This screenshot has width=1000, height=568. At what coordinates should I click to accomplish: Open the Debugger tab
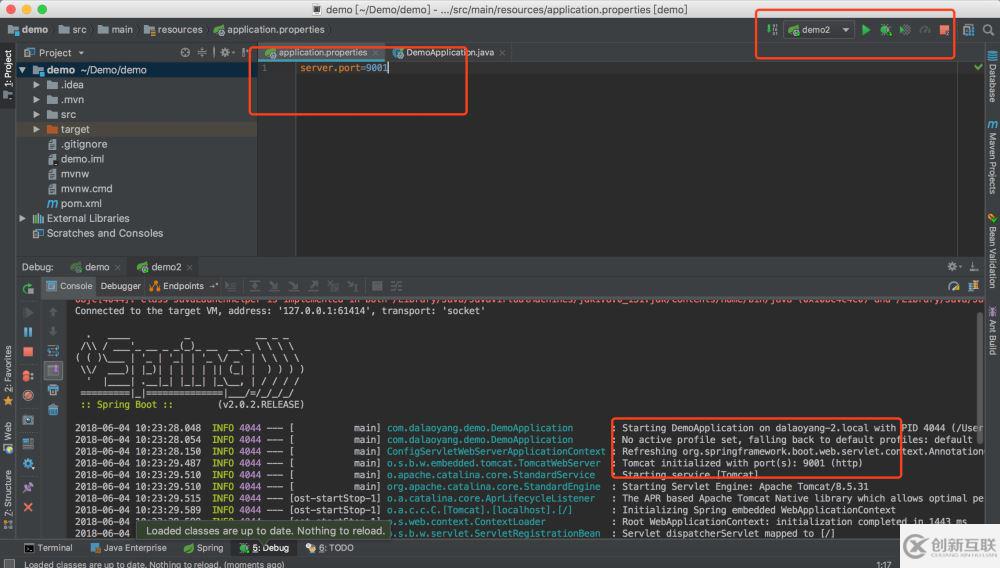click(121, 286)
